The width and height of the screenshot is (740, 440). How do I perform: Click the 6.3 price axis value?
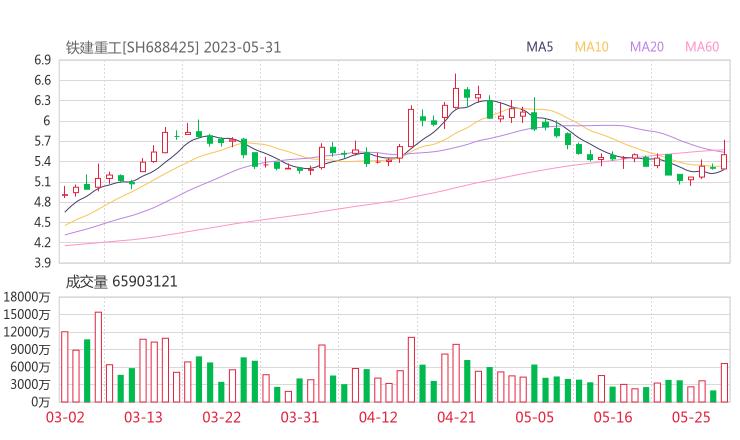[x=42, y=101]
